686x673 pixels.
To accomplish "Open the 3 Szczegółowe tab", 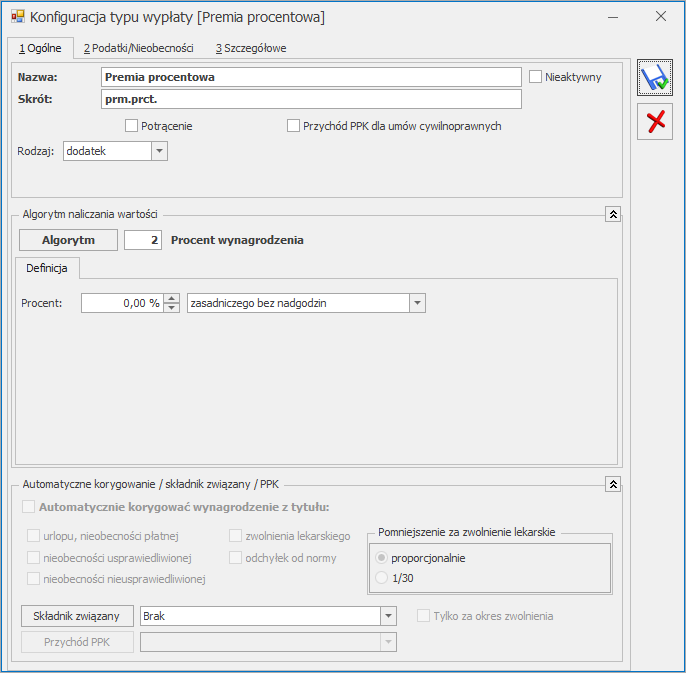I will (251, 48).
